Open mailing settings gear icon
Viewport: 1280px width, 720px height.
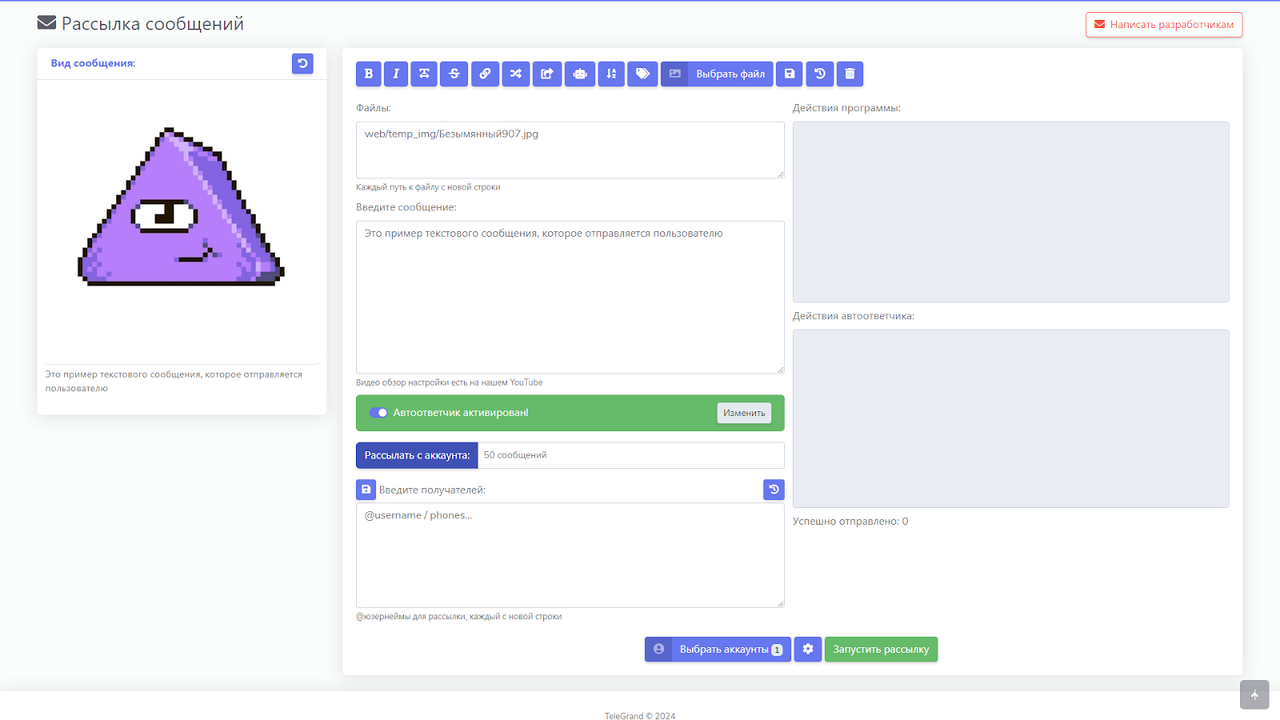click(x=808, y=650)
